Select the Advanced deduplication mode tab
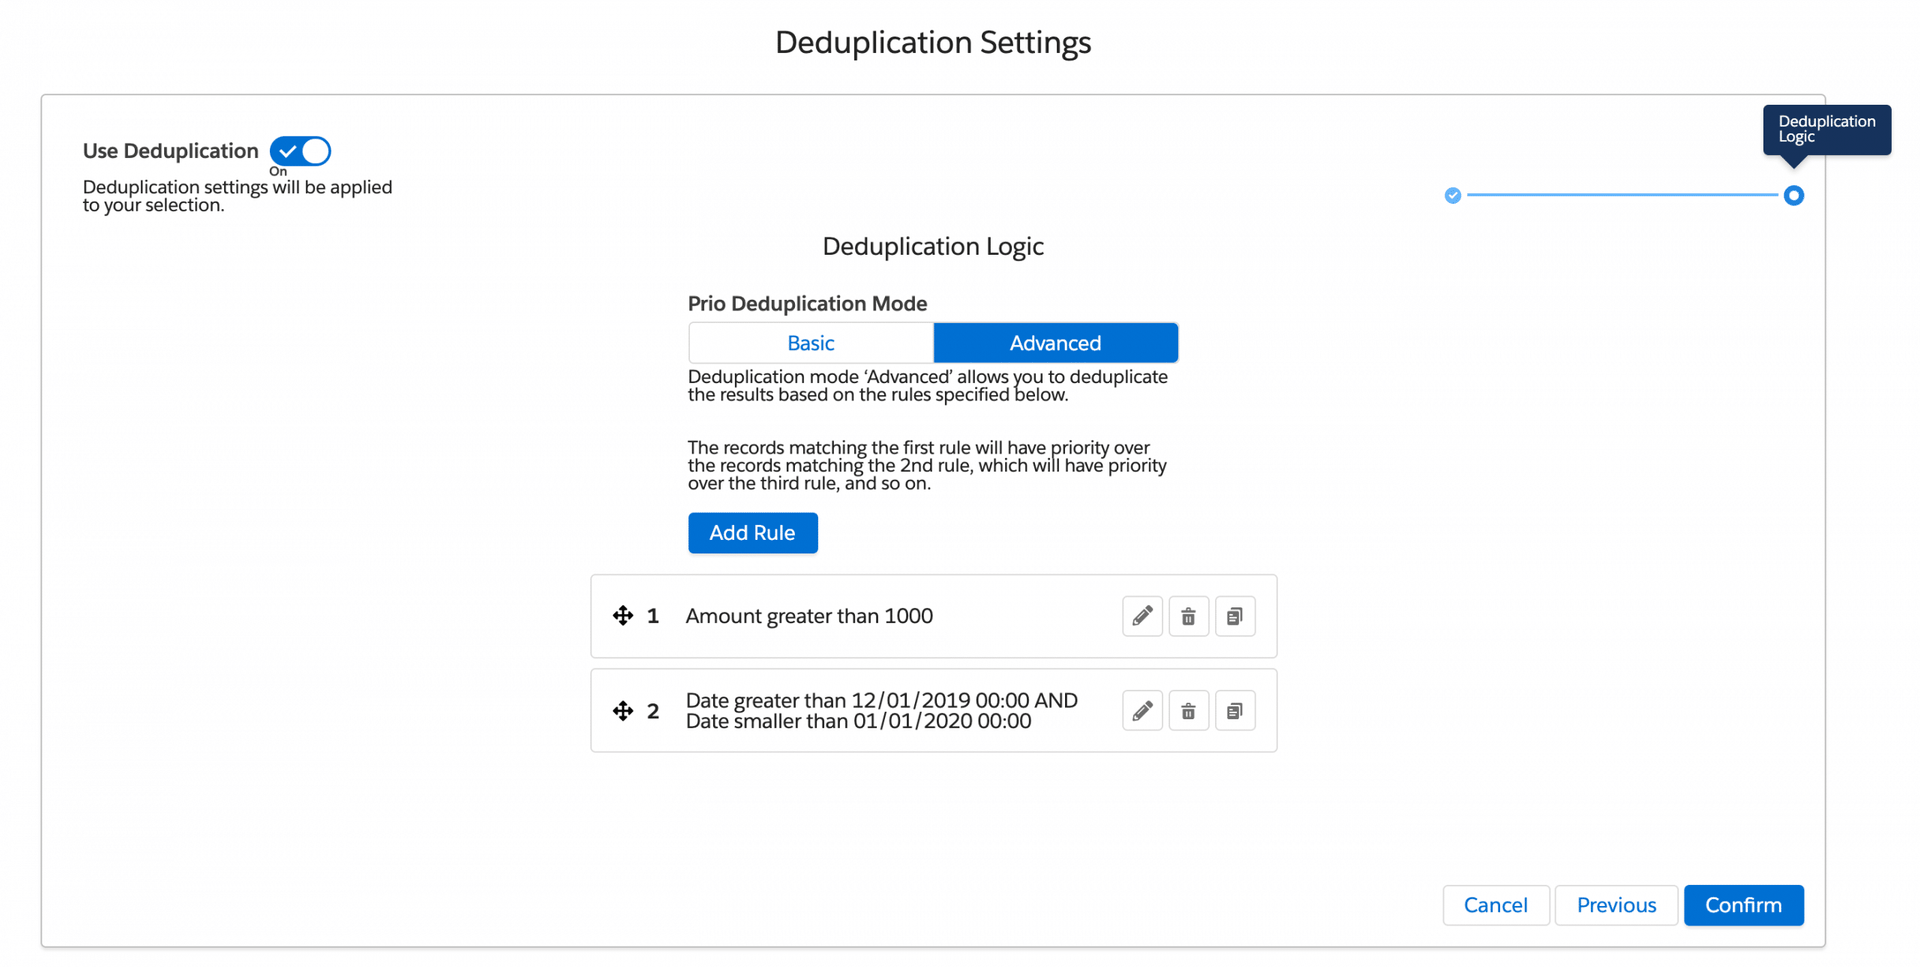Image resolution: width=1920 pixels, height=967 pixels. (x=1055, y=343)
